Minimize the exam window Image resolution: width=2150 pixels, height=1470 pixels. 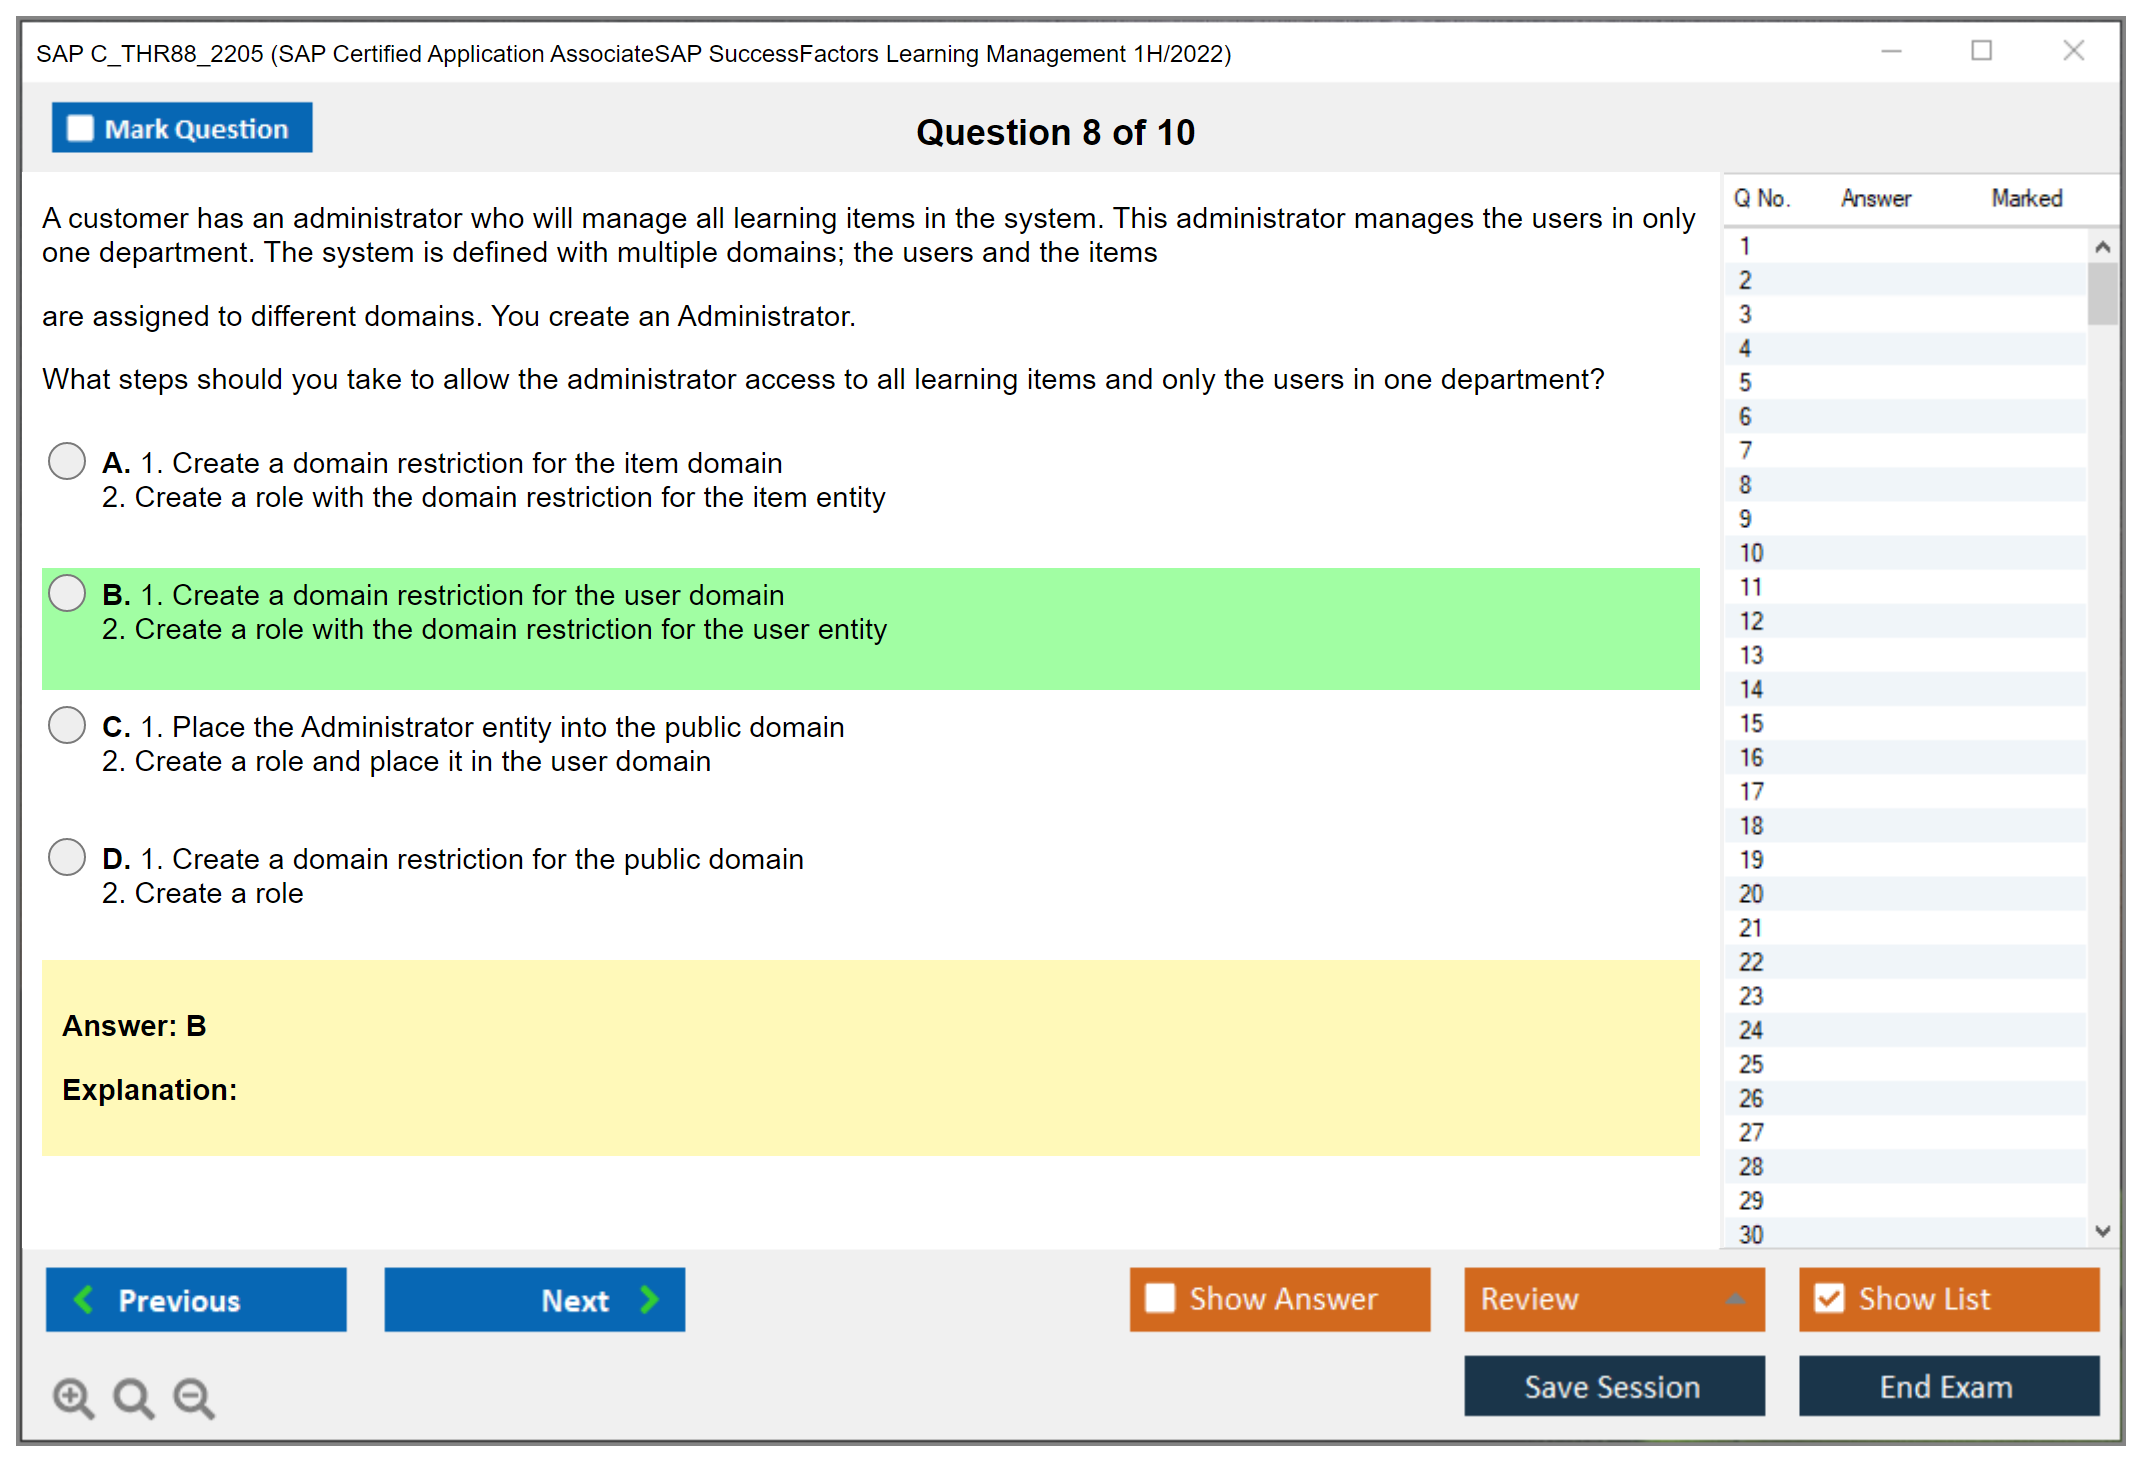pos(1891,51)
